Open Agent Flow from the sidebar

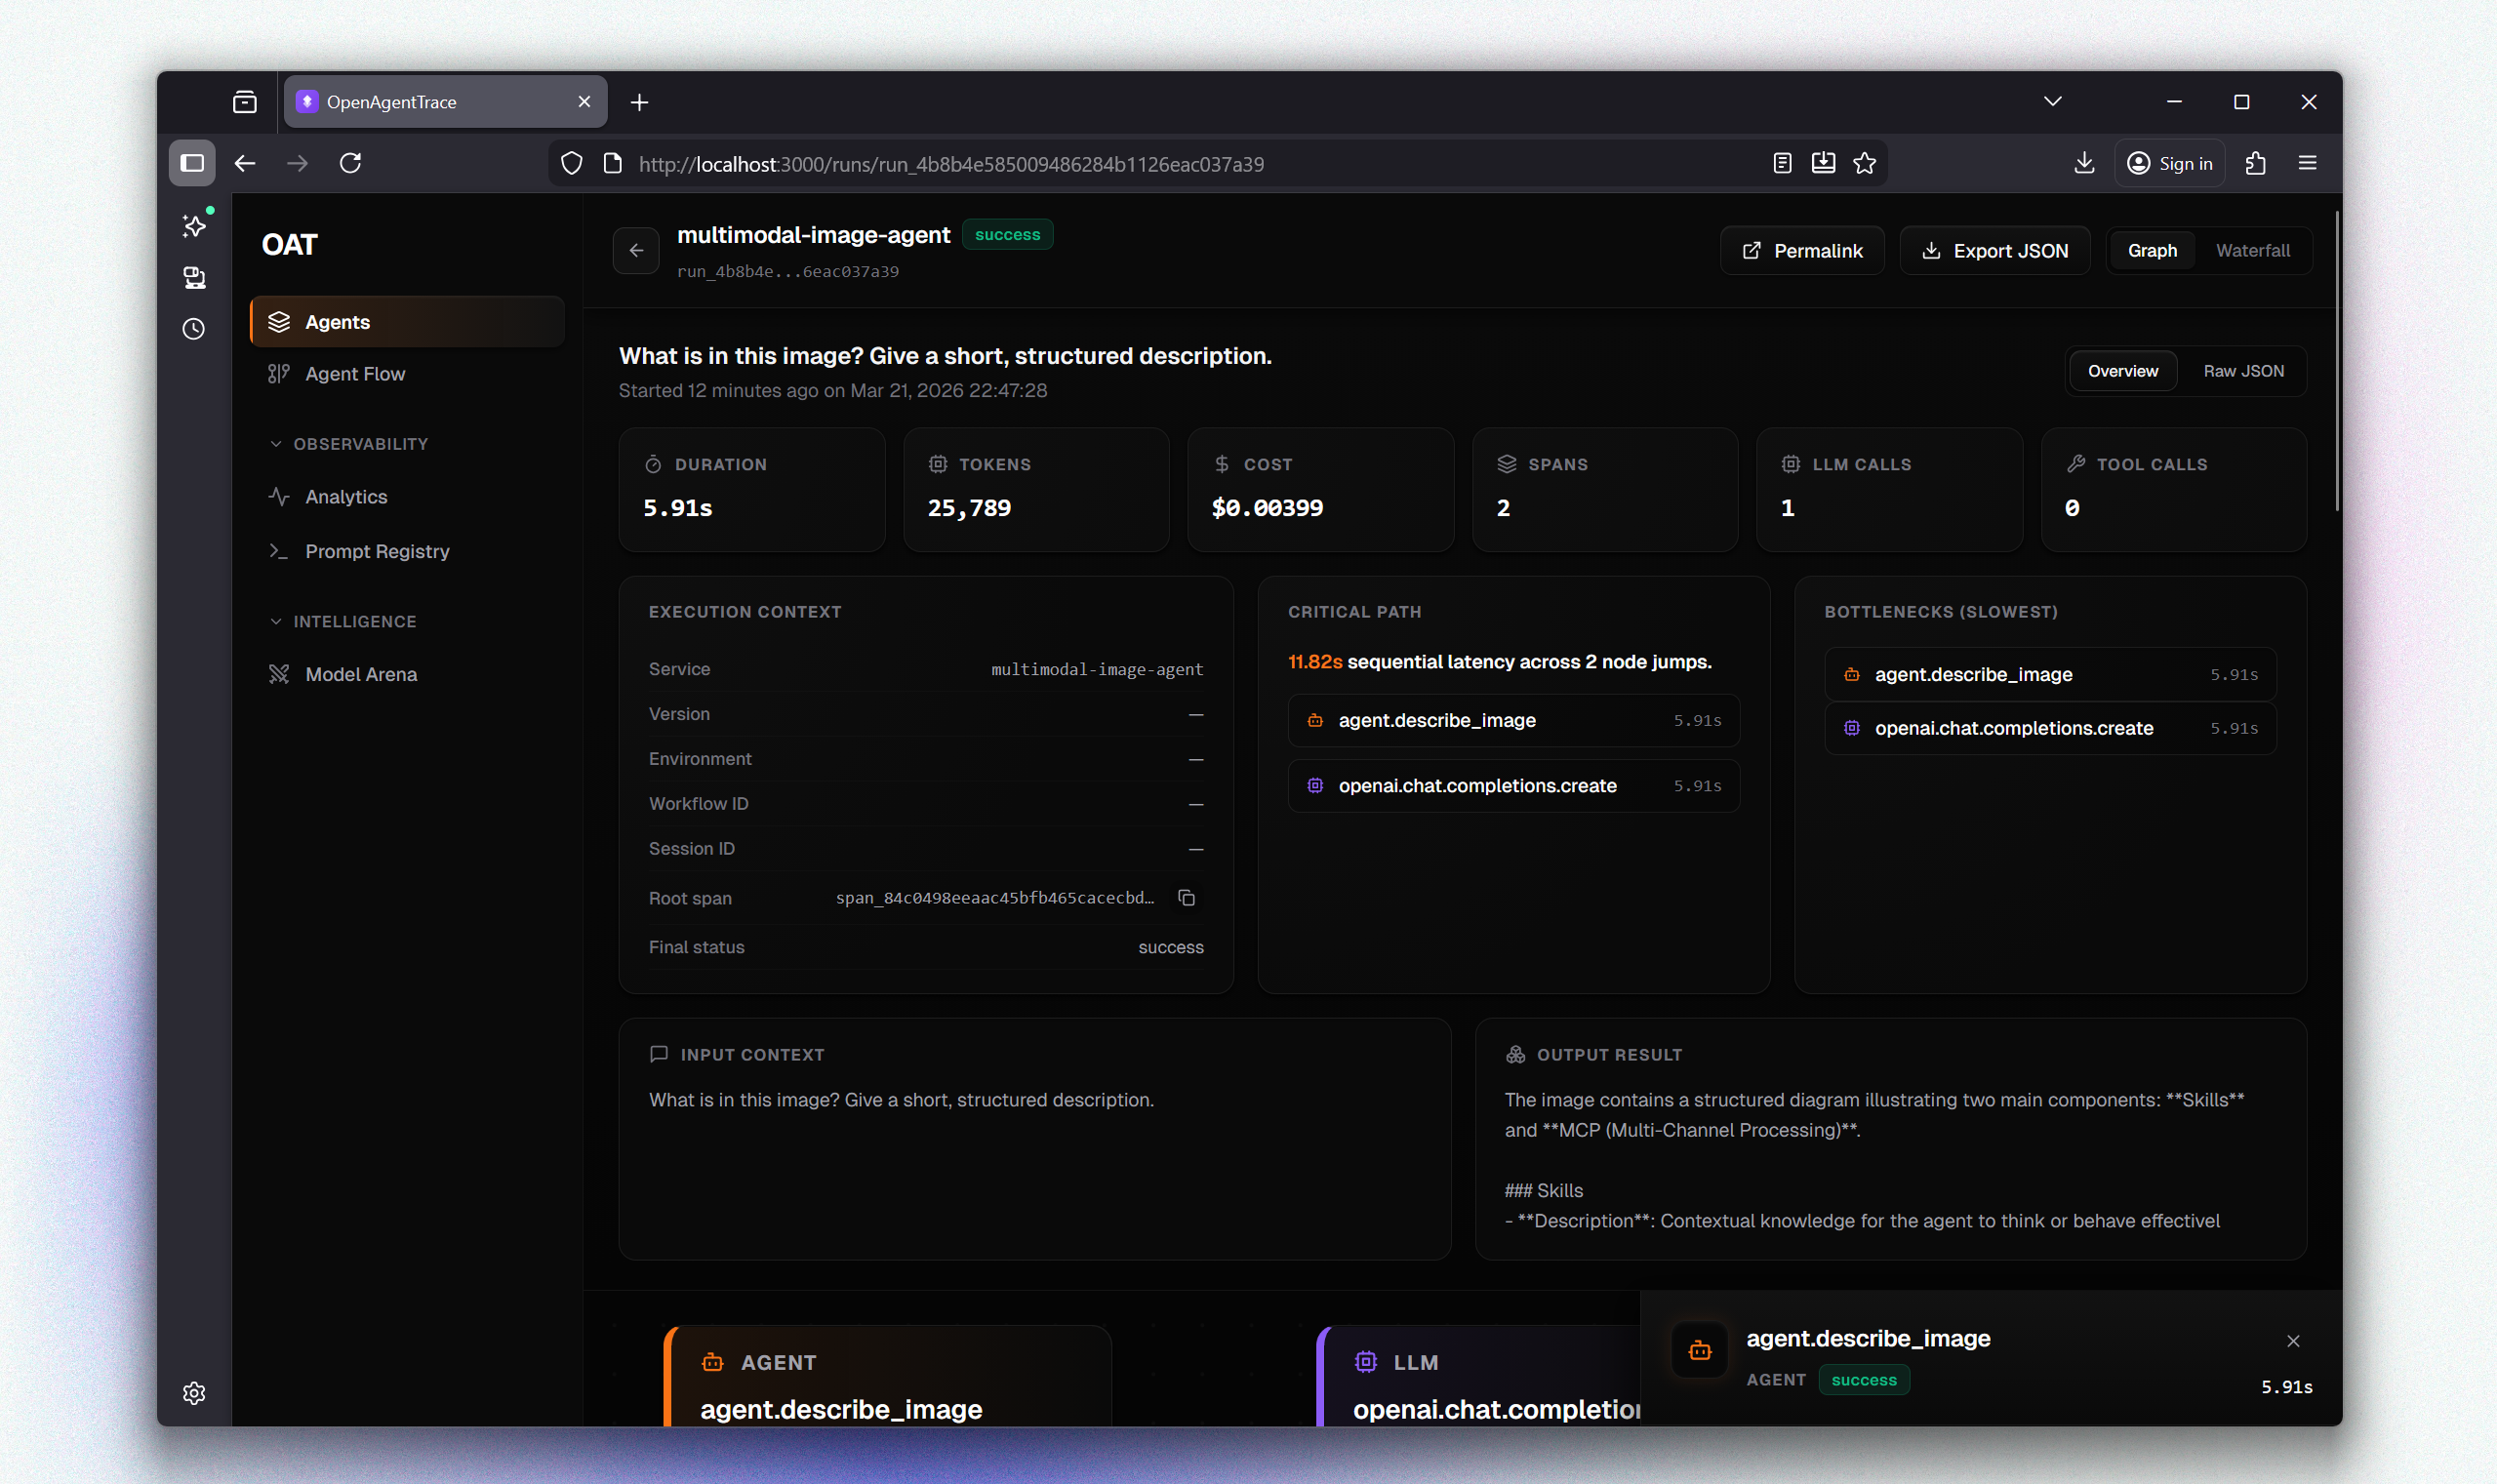(354, 373)
